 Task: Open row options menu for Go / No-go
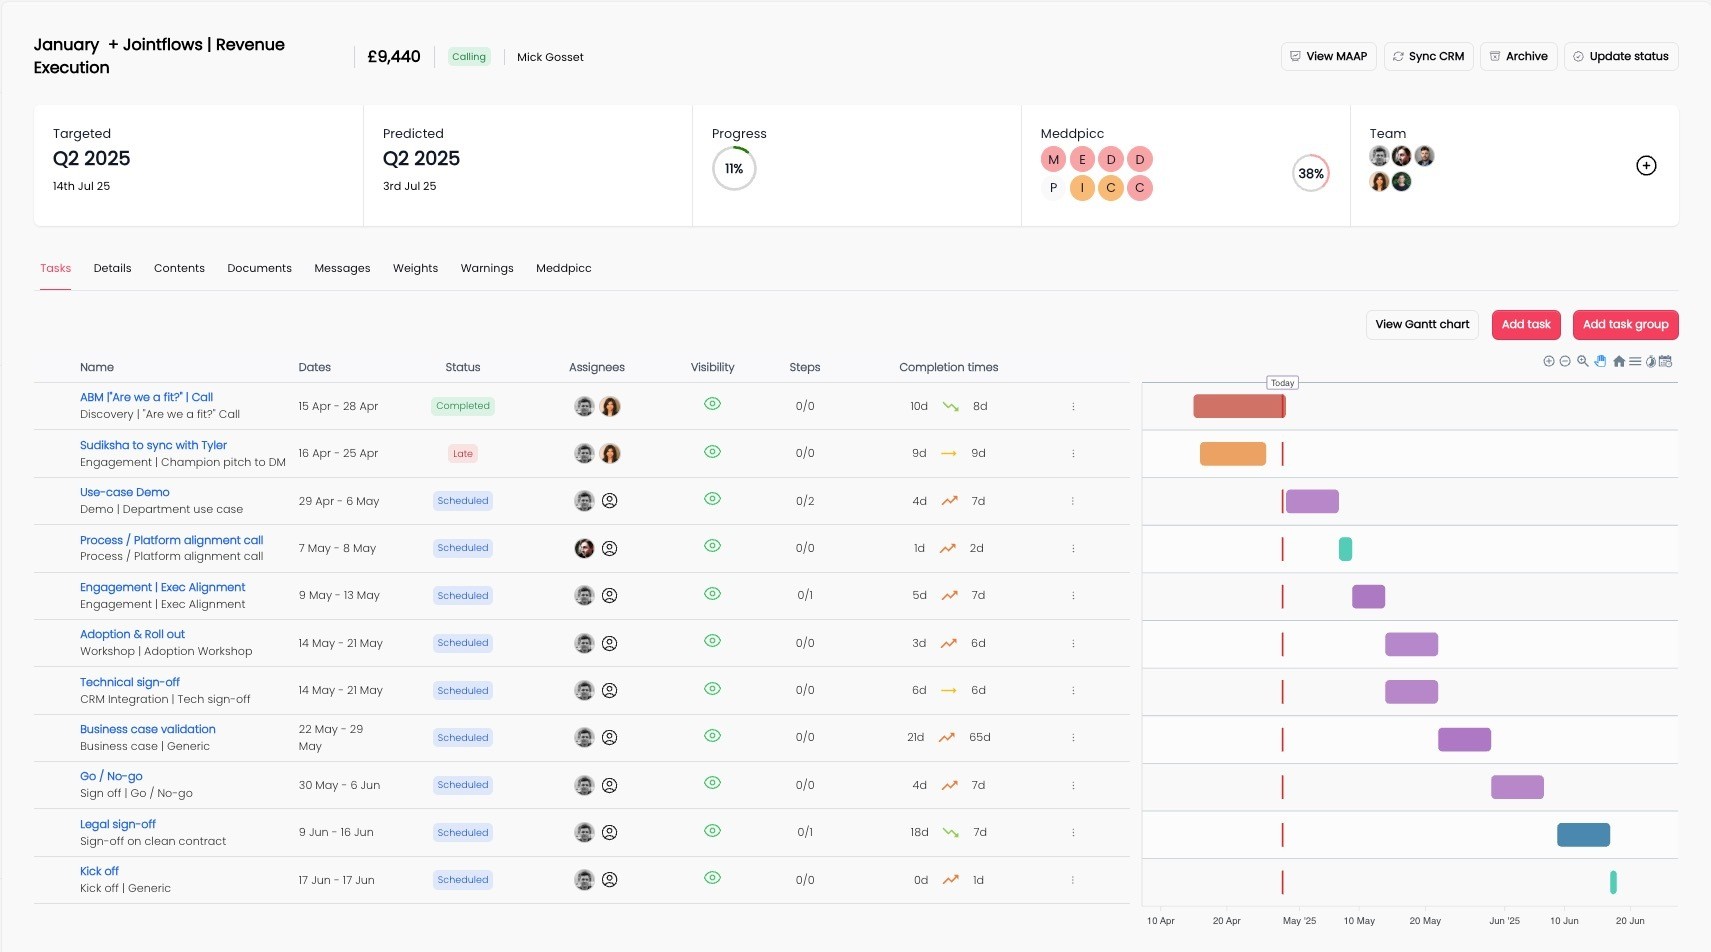(x=1073, y=785)
